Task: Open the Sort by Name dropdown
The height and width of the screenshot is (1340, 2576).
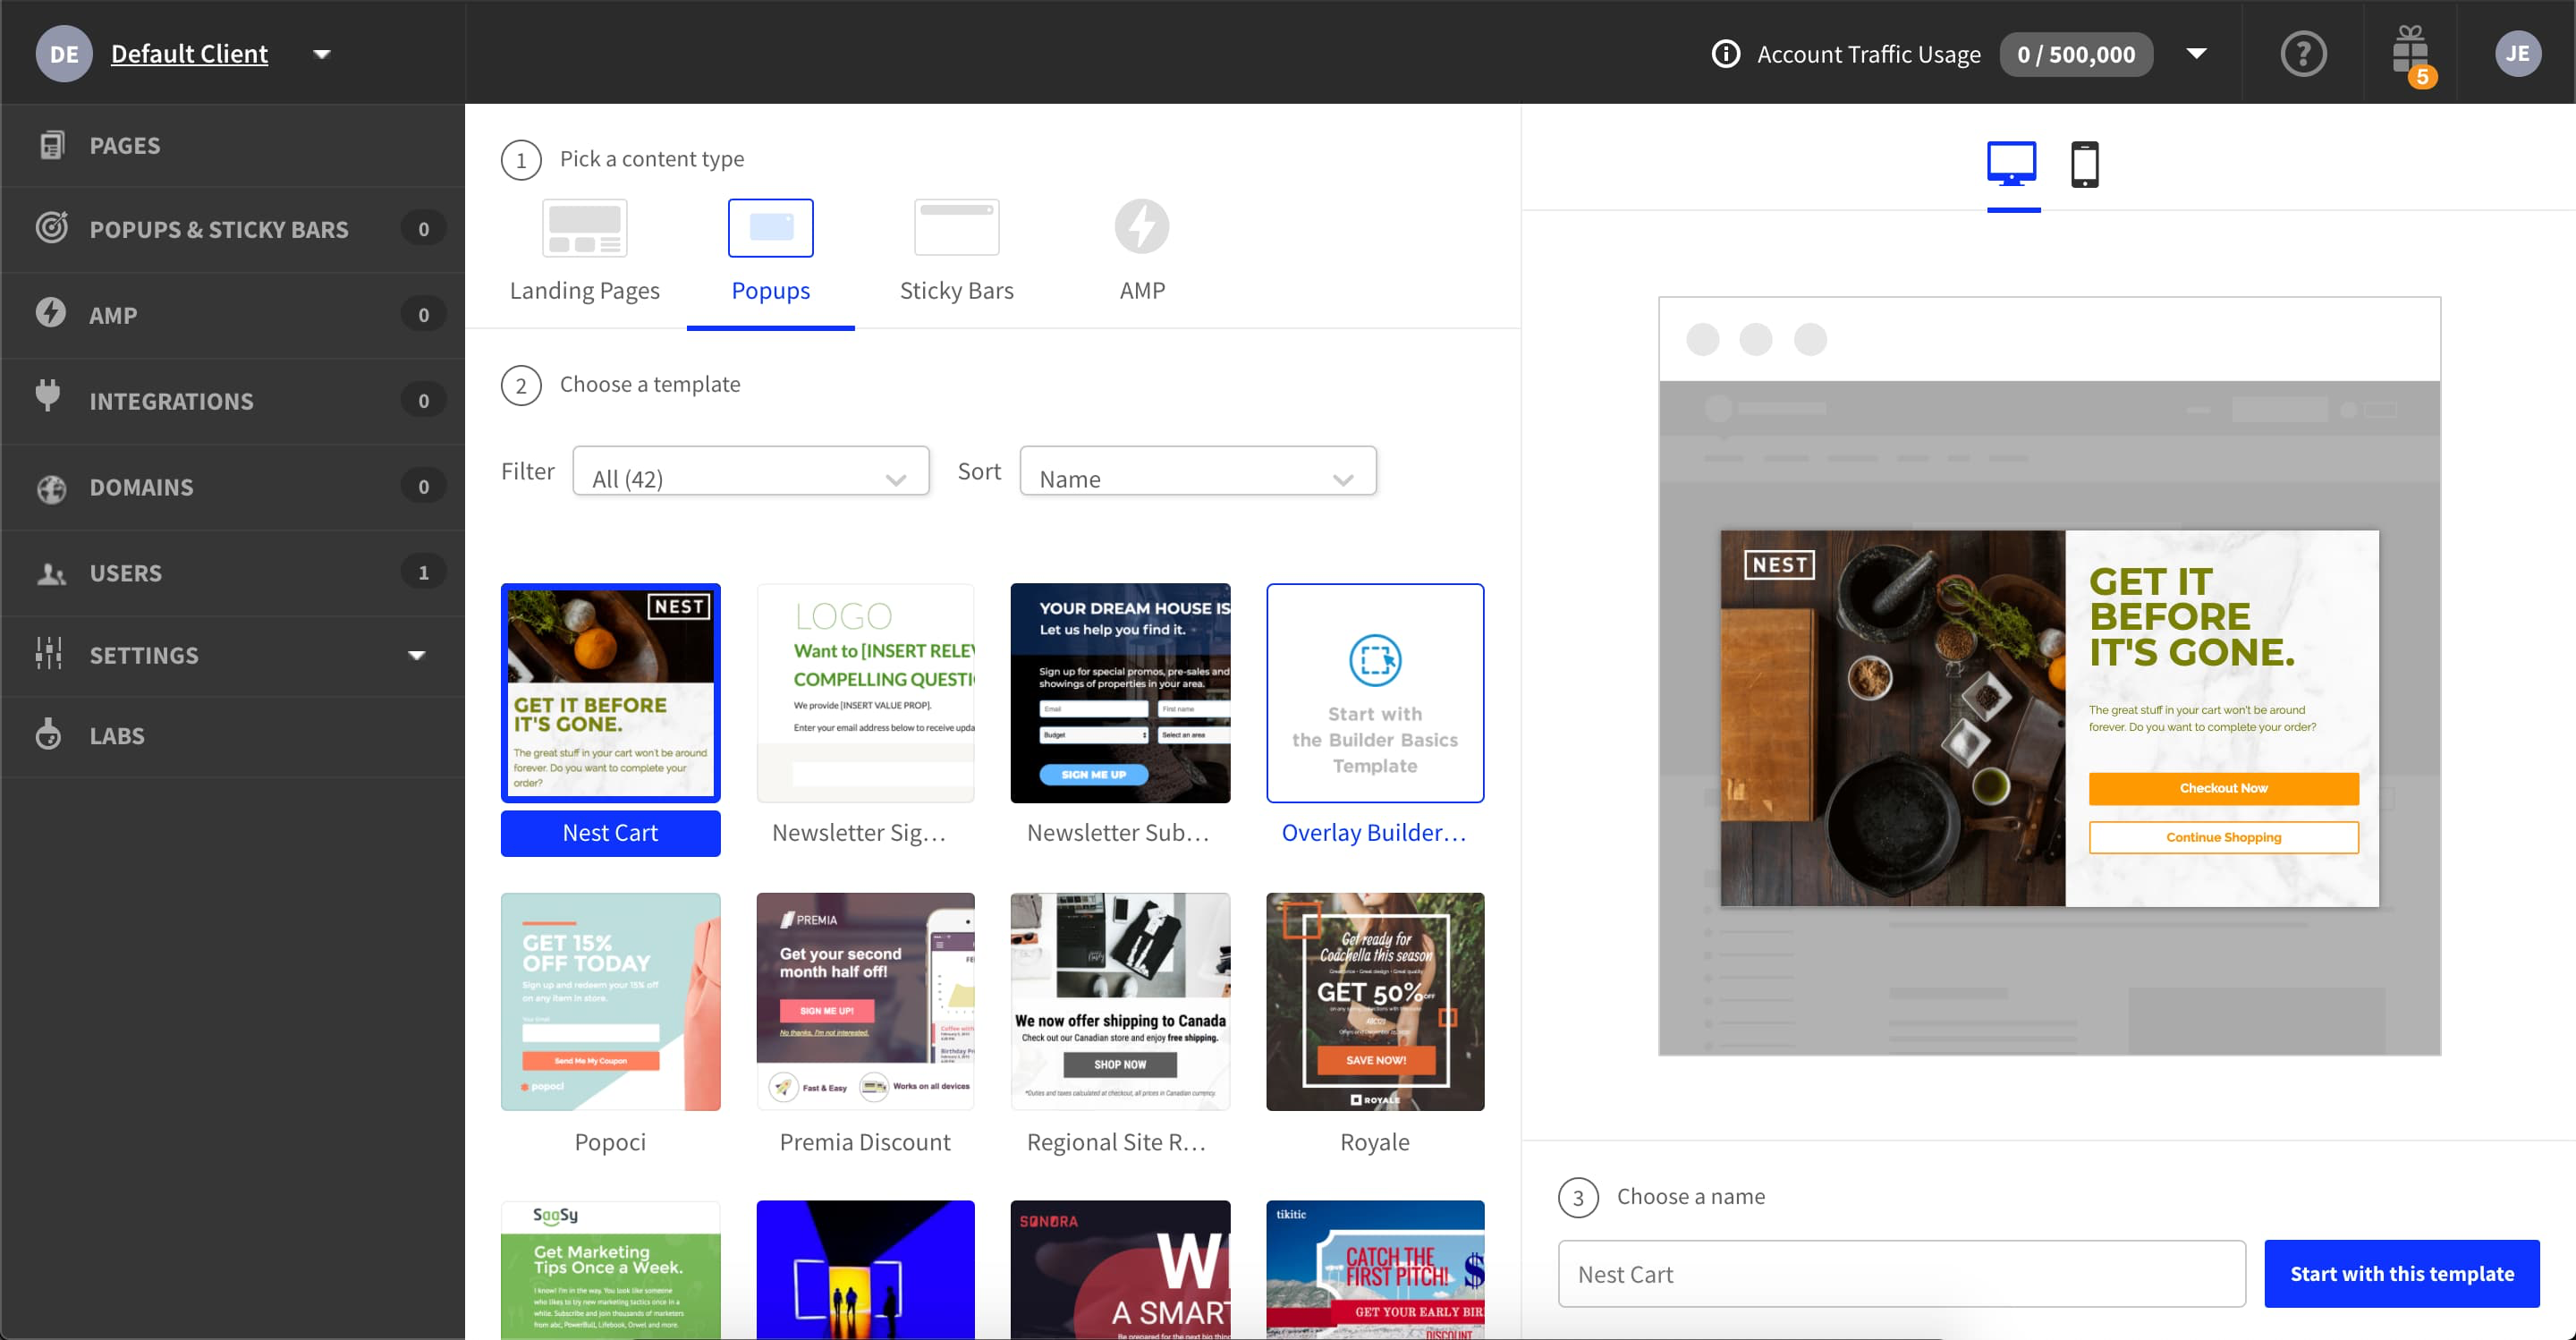Action: coord(1197,471)
